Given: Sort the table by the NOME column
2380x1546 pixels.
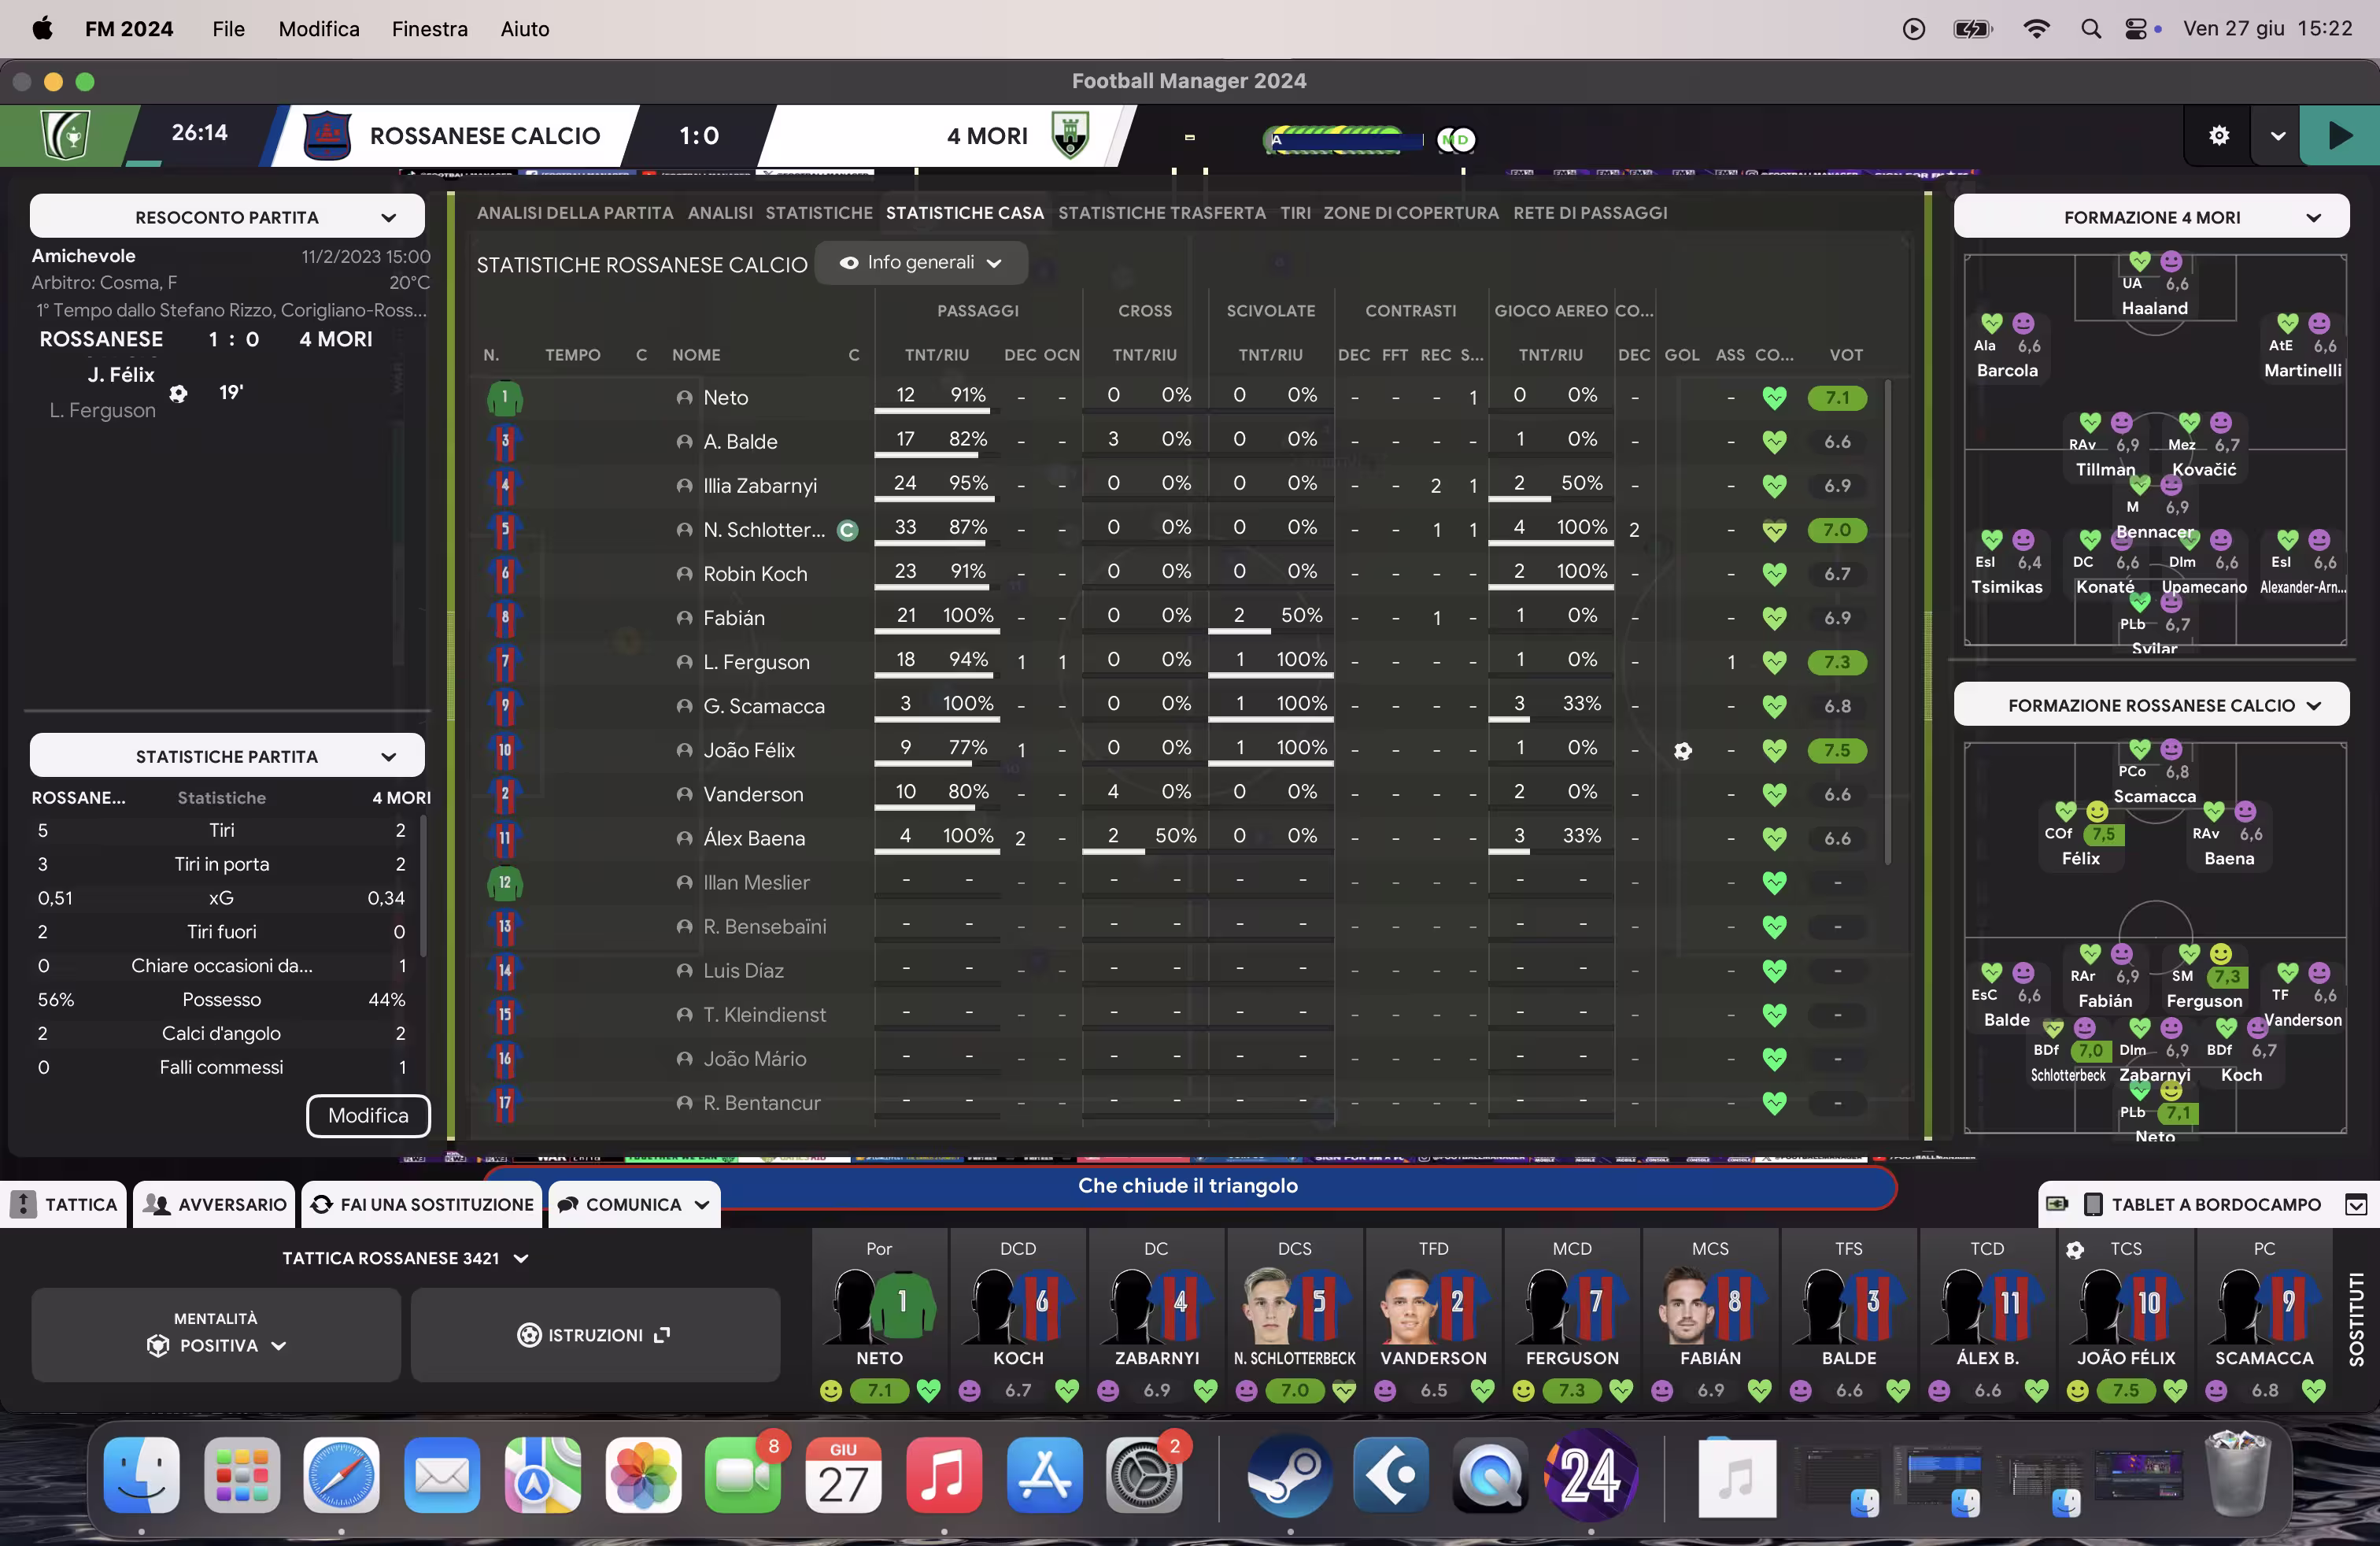Looking at the screenshot, I should tap(696, 355).
